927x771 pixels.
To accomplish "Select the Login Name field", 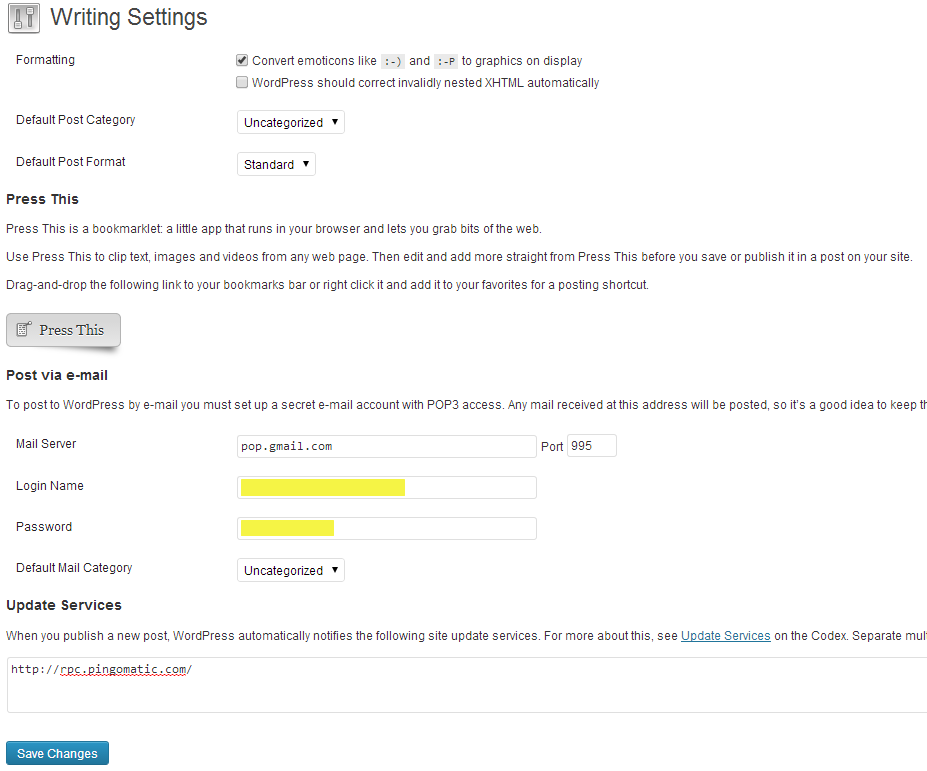I will [387, 488].
